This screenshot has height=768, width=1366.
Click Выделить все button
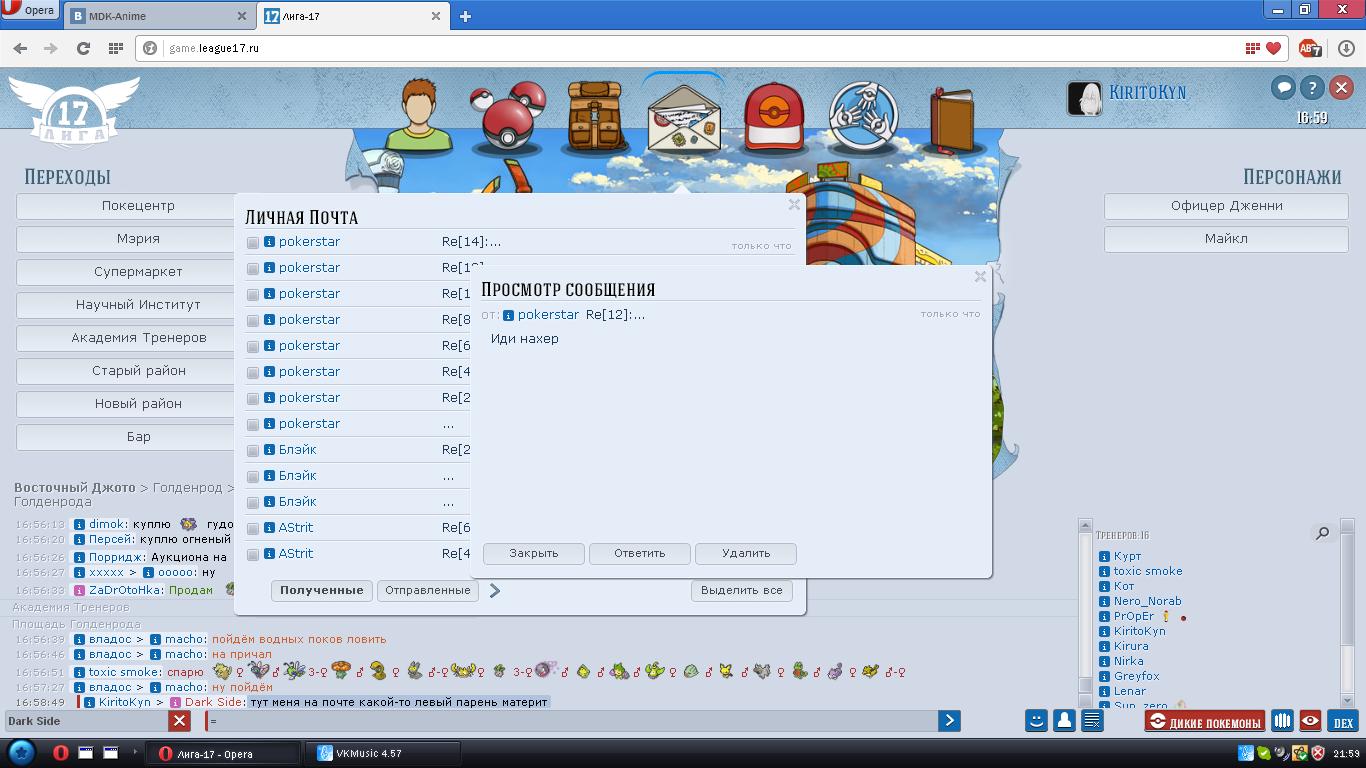point(742,591)
